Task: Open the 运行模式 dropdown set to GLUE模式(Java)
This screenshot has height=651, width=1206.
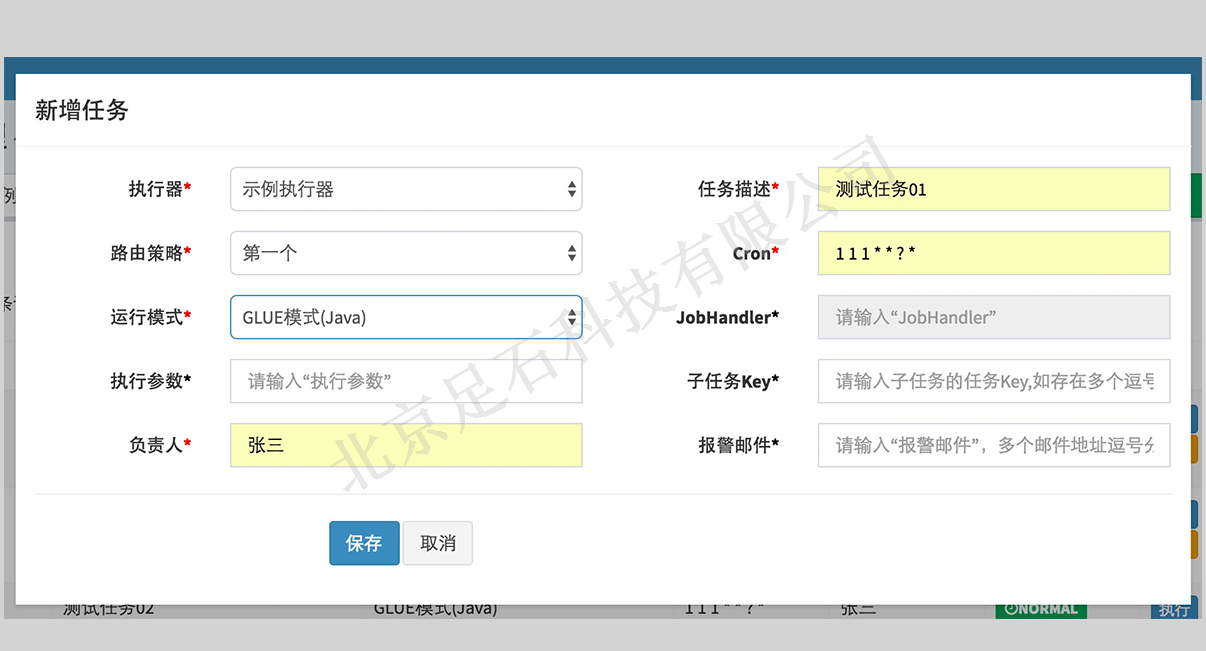Action: click(x=405, y=317)
